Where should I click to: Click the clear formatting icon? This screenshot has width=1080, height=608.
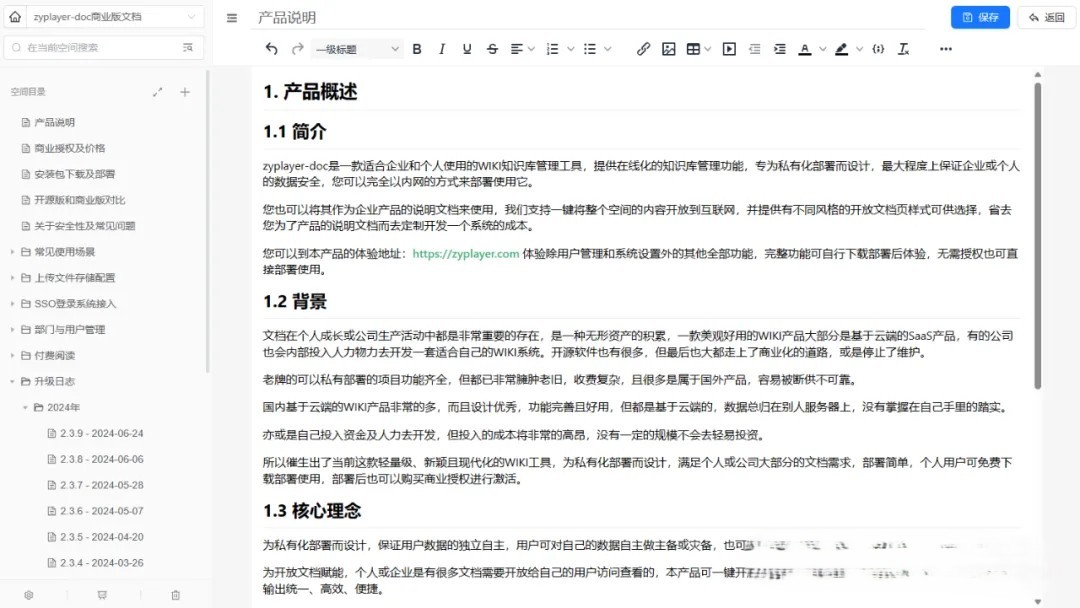coord(903,49)
